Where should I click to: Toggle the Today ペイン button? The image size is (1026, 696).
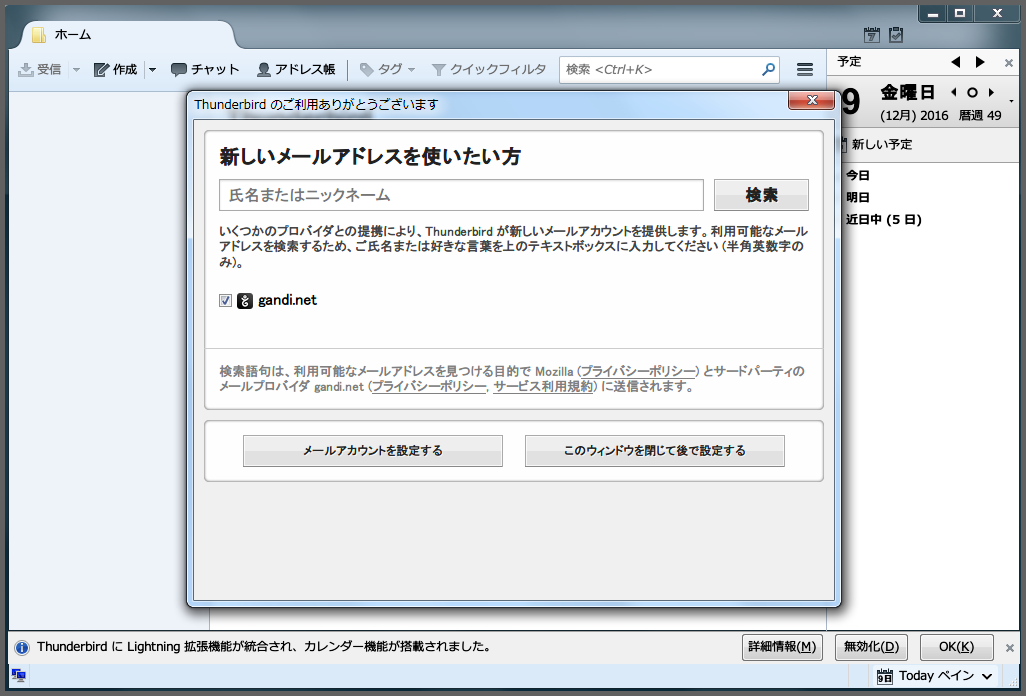(935, 676)
